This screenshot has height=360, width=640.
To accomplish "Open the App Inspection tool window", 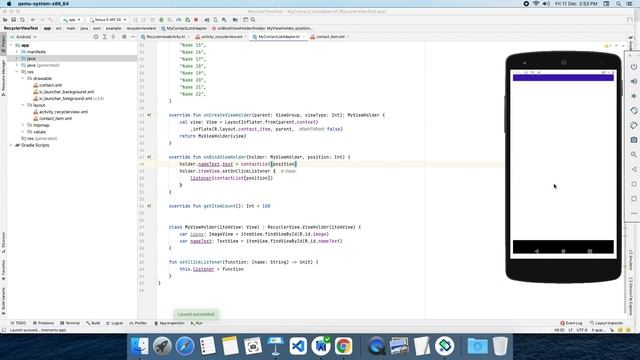I will tap(169, 323).
